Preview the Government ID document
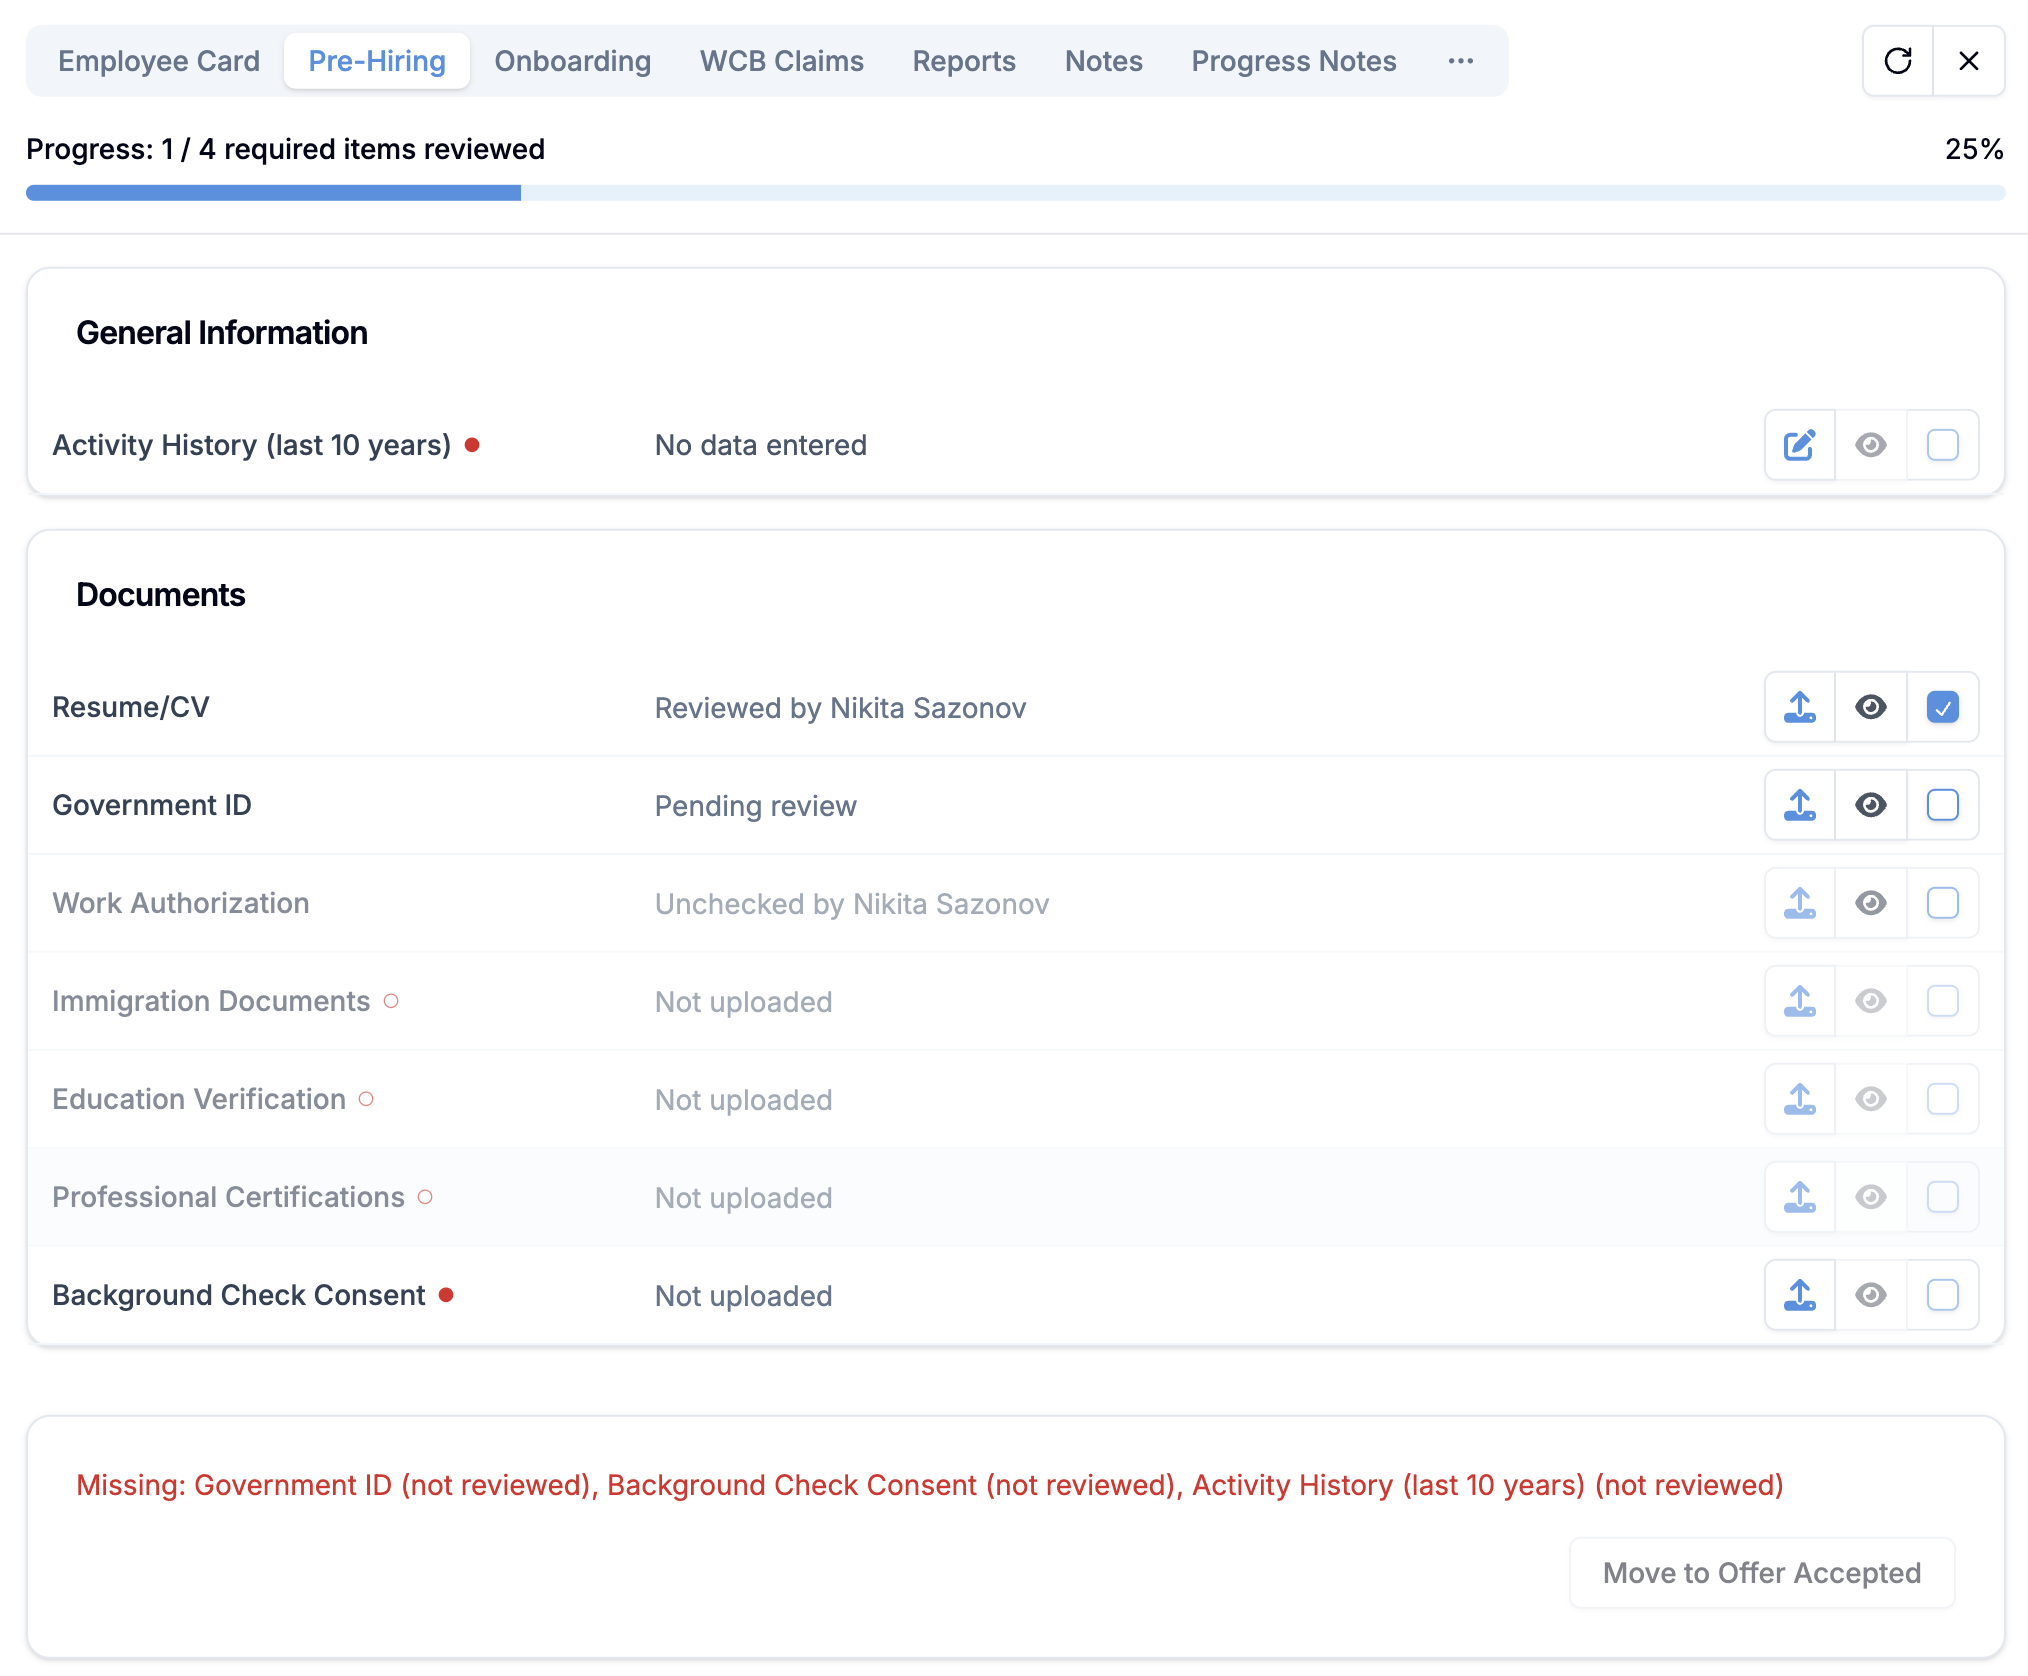This screenshot has width=2028, height=1676. 1871,805
